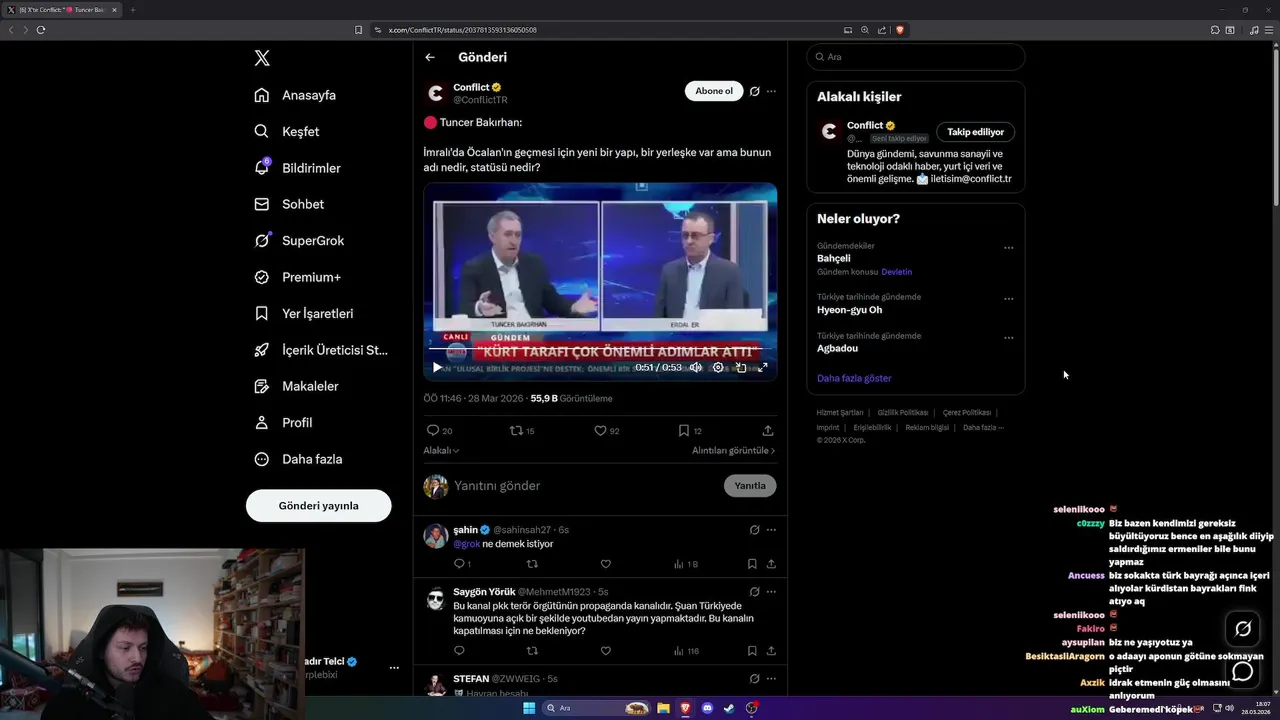Open İçerik Üreticisi studio in sidebar
Viewport: 1280px width, 720px height.
coord(320,350)
